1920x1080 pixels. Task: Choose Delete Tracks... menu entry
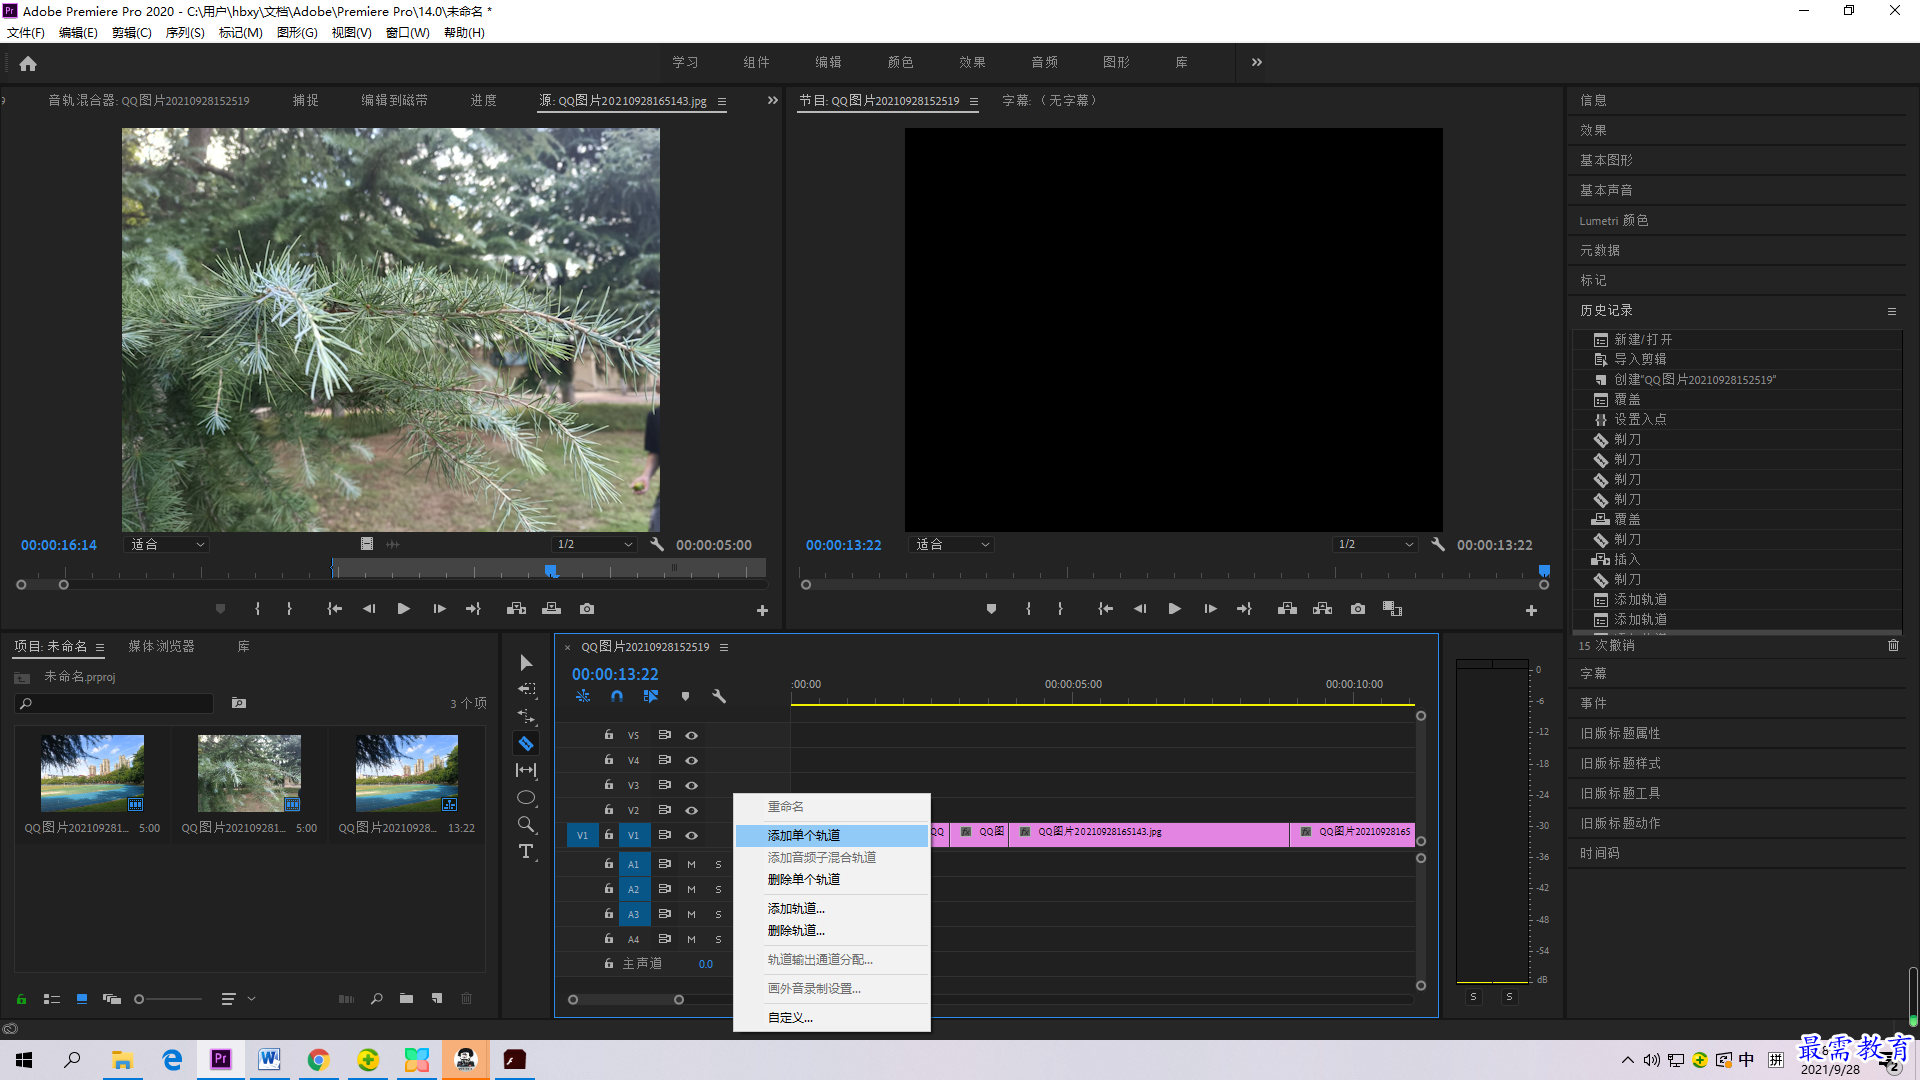point(832,931)
